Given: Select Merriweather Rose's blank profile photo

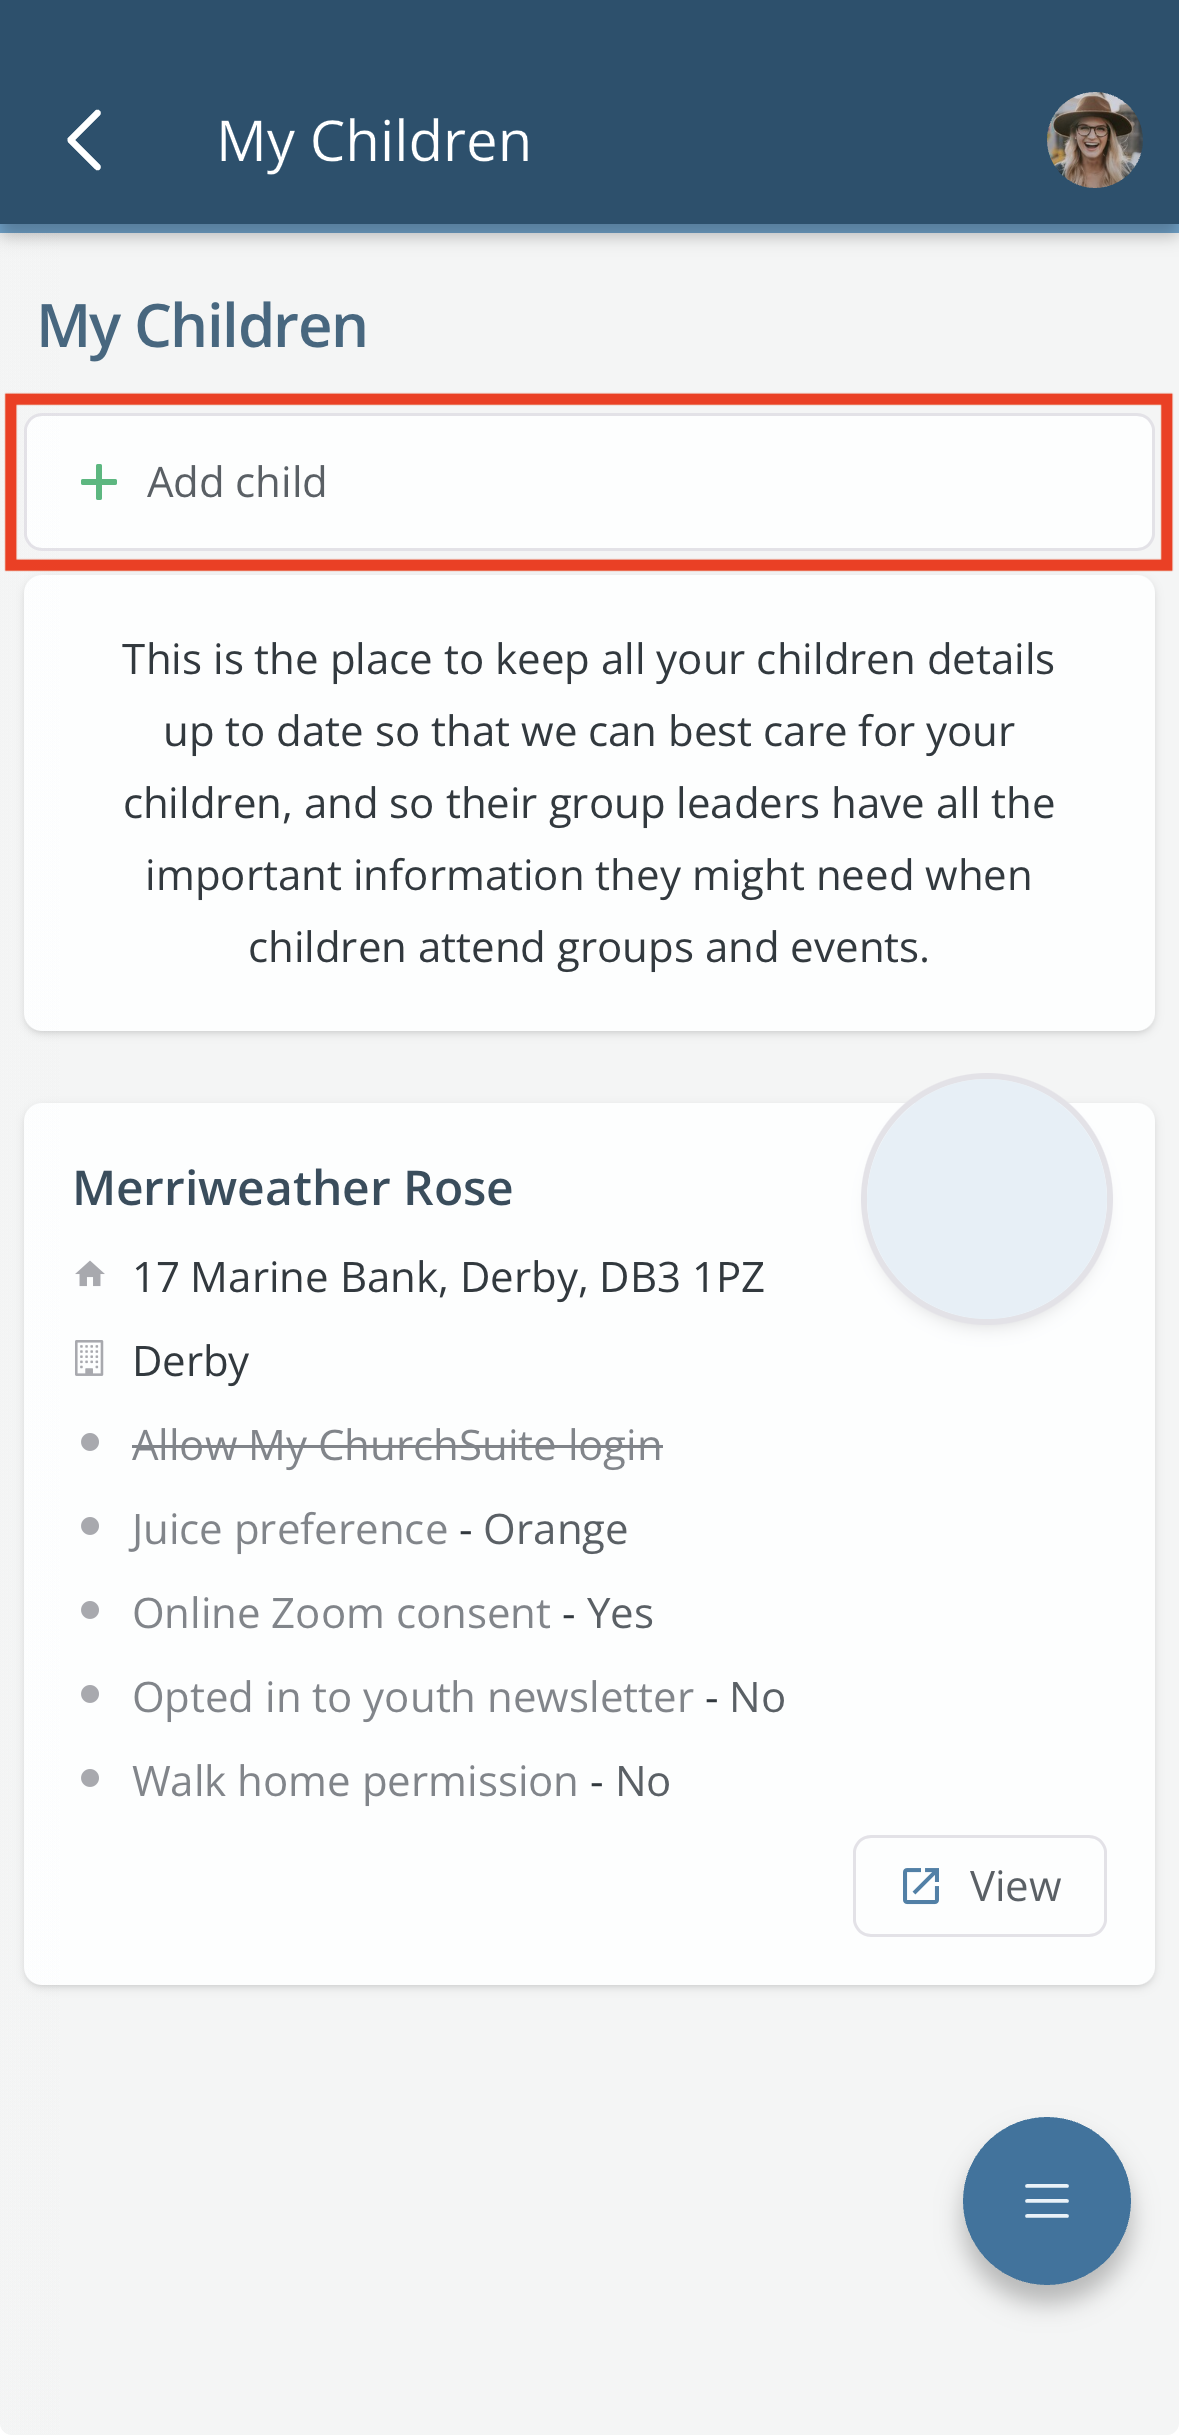Looking at the screenshot, I should [987, 1199].
